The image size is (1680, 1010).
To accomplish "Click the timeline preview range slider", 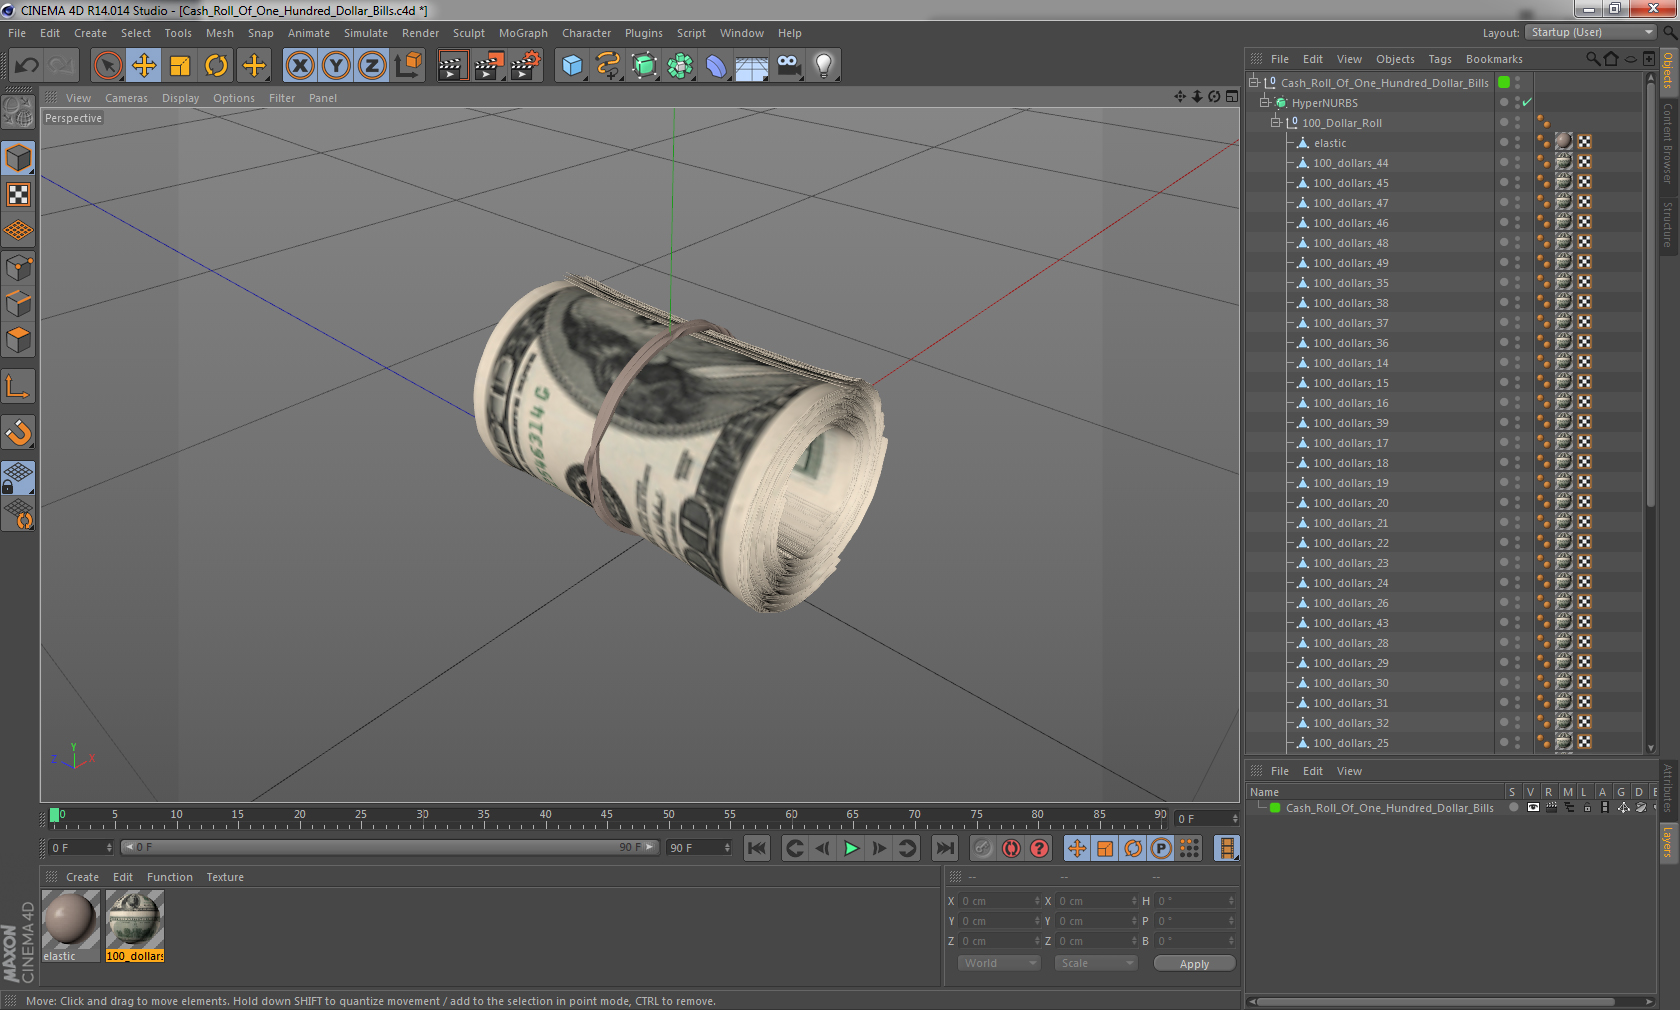I will (x=389, y=847).
